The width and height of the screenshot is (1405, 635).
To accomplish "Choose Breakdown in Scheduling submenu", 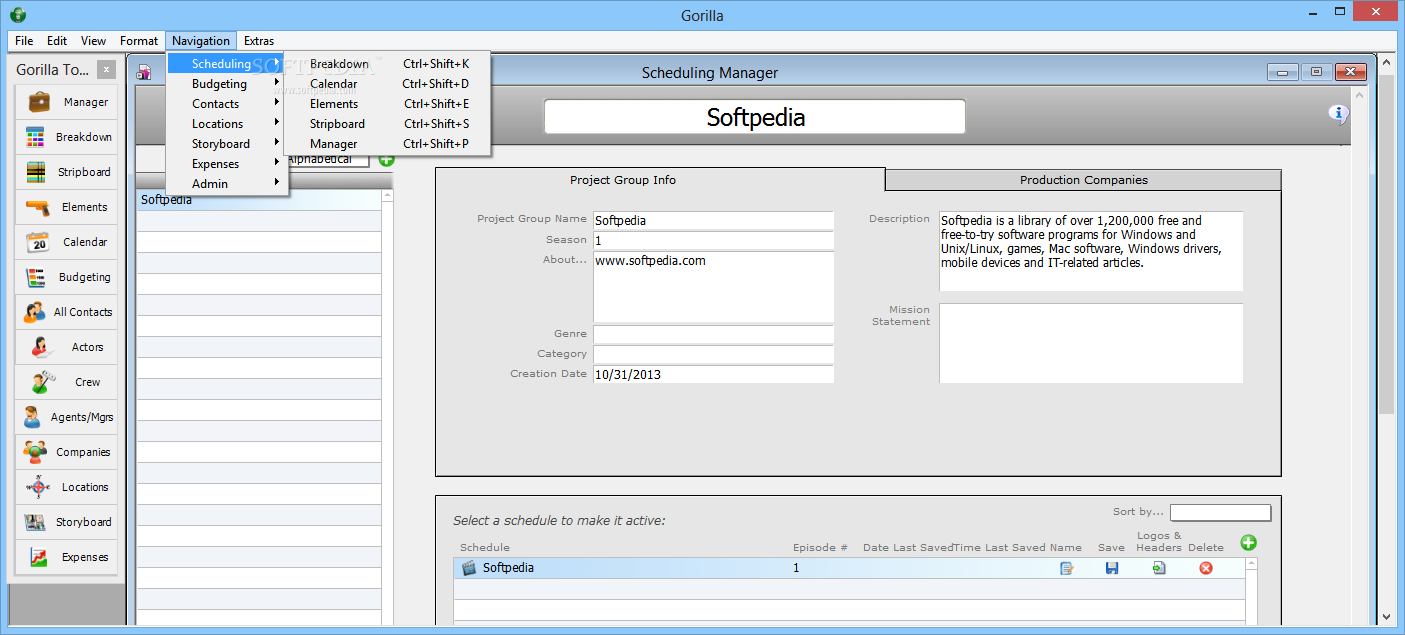I will [387, 64].
